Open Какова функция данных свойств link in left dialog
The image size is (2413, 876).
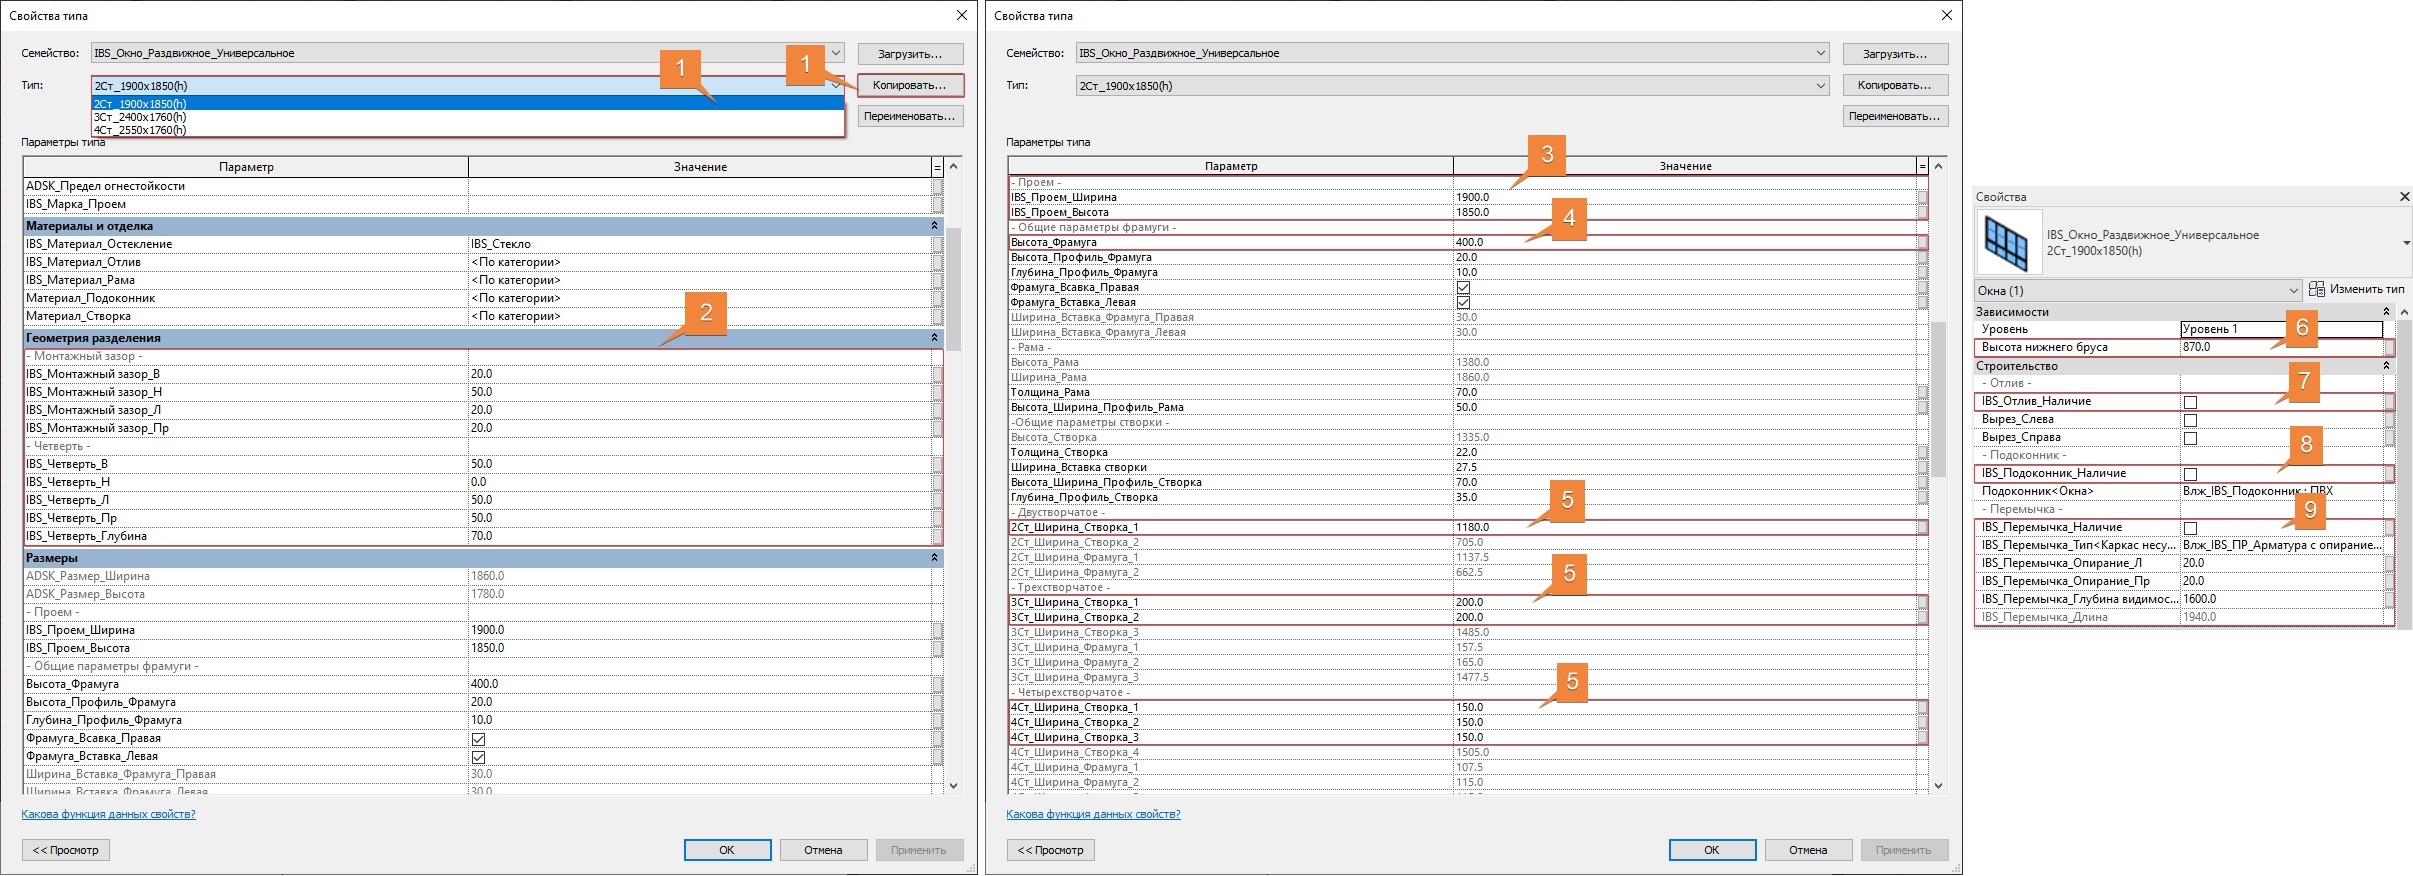[108, 814]
